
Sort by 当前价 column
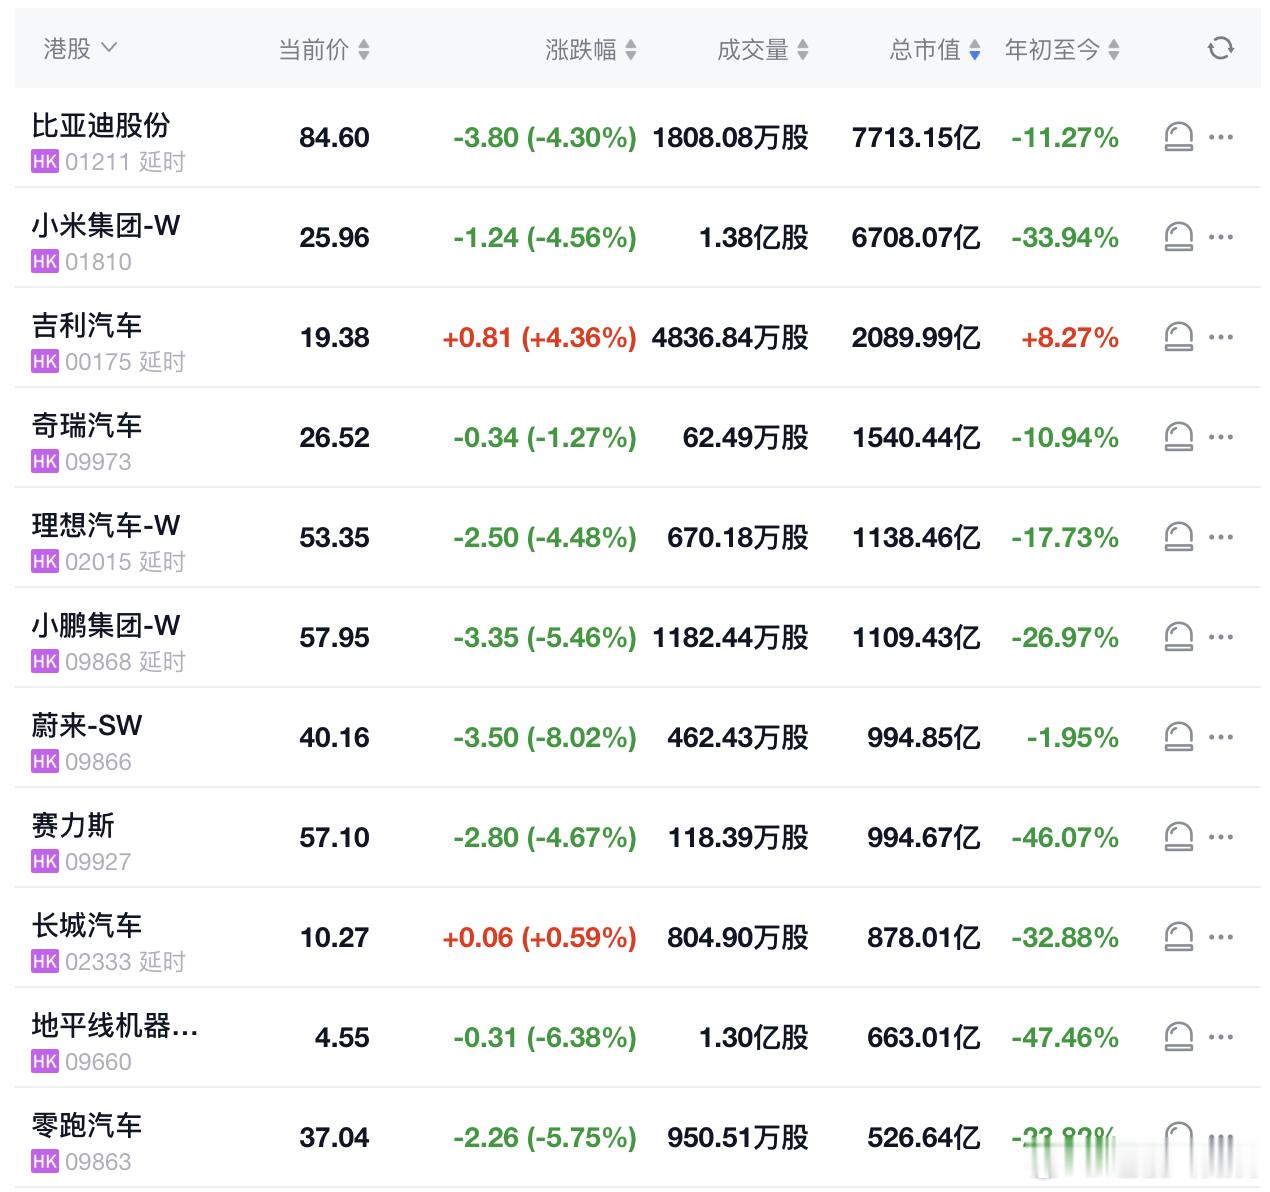click(x=324, y=49)
